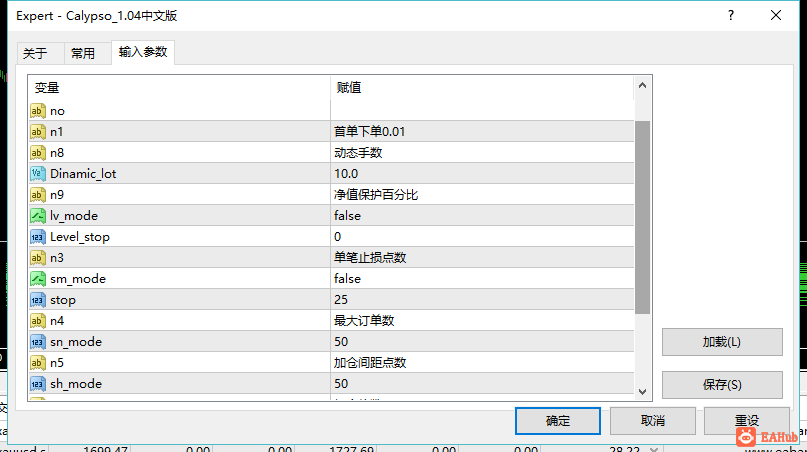
Task: Click the value 加仓间距点数
Action: (370, 363)
